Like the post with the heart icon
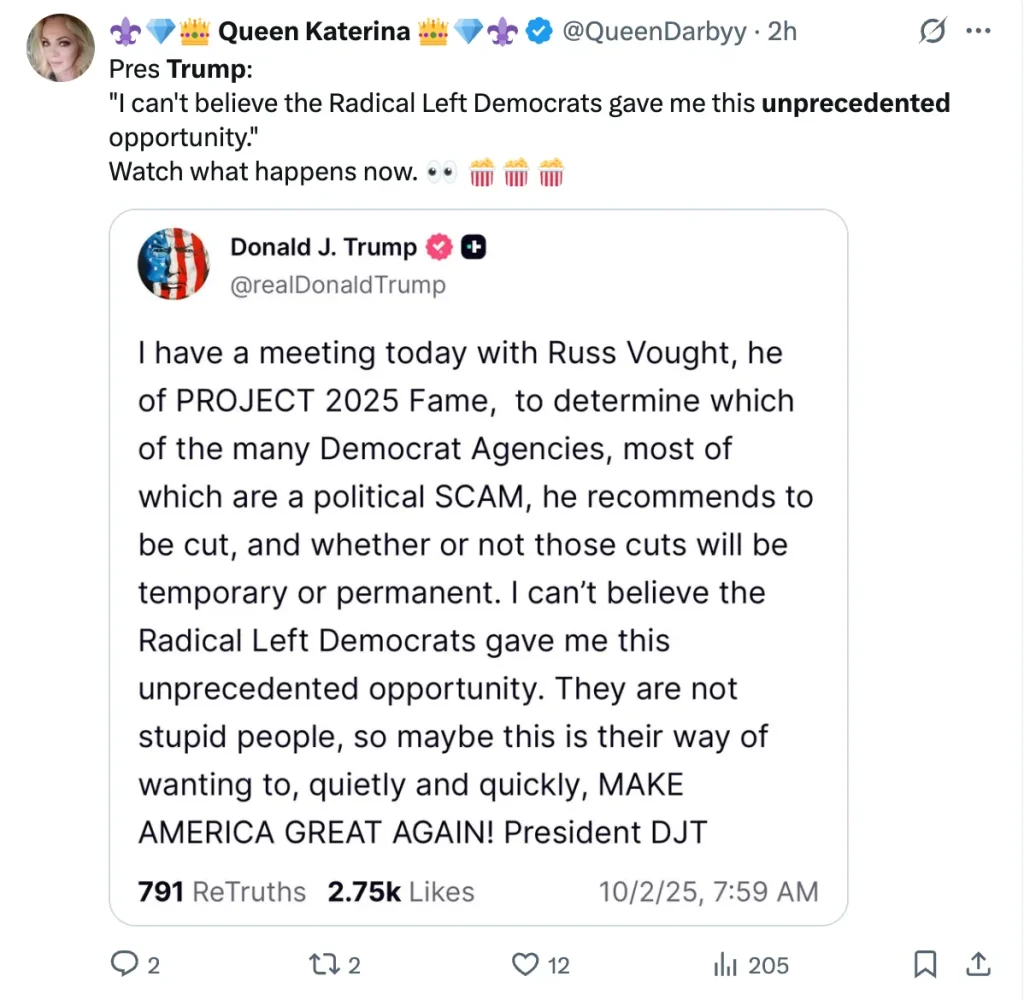1024x1000 pixels. point(526,964)
